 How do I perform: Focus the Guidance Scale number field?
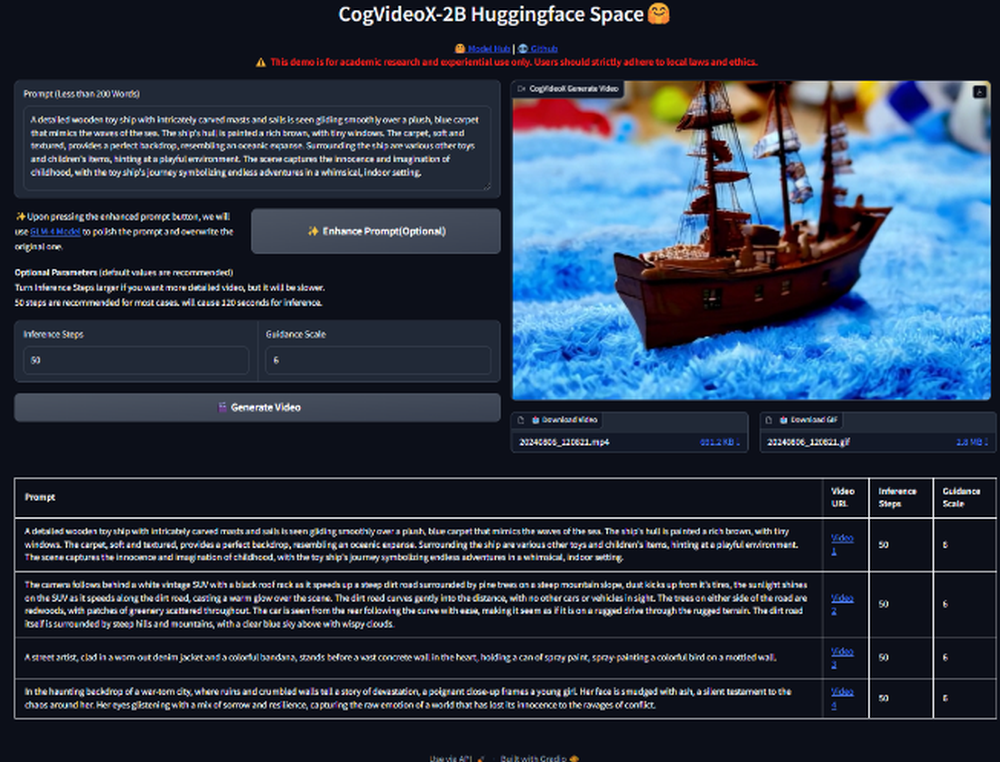[378, 360]
